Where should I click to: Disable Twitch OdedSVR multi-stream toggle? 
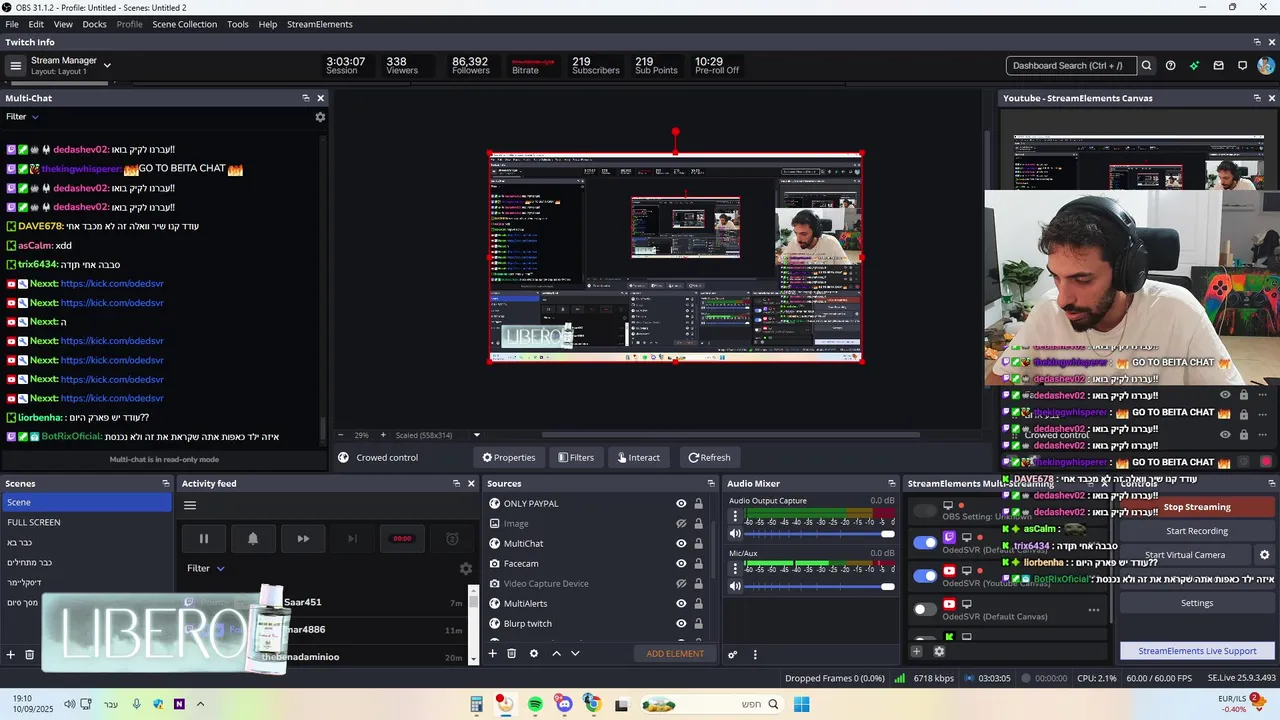click(925, 542)
